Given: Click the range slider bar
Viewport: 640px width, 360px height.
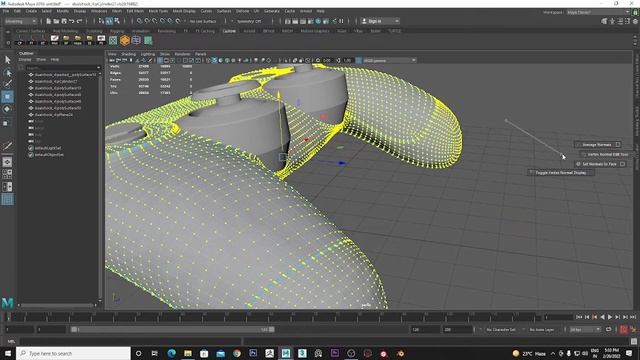Looking at the screenshot, I should pyautogui.click(x=173, y=329).
